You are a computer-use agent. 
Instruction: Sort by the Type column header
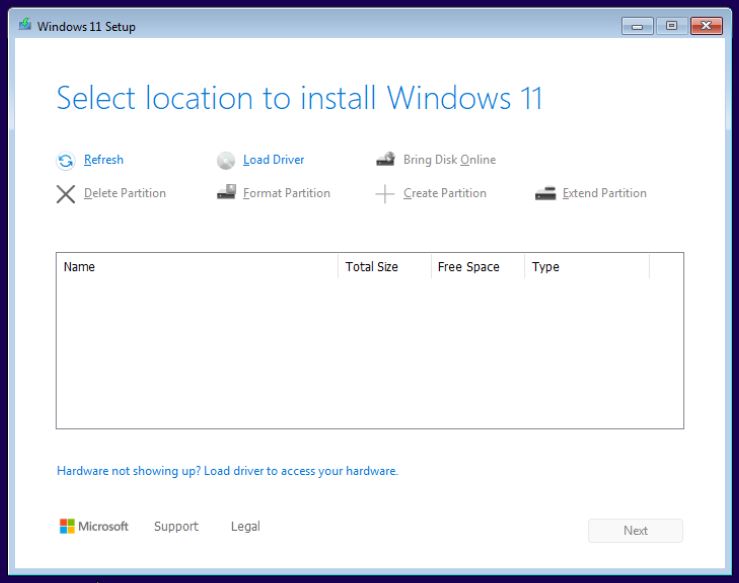pyautogui.click(x=587, y=267)
